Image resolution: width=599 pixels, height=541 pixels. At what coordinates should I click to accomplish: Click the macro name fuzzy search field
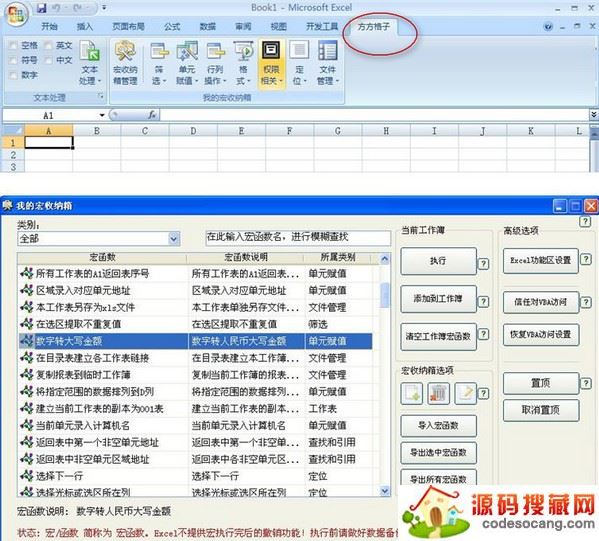pos(298,237)
